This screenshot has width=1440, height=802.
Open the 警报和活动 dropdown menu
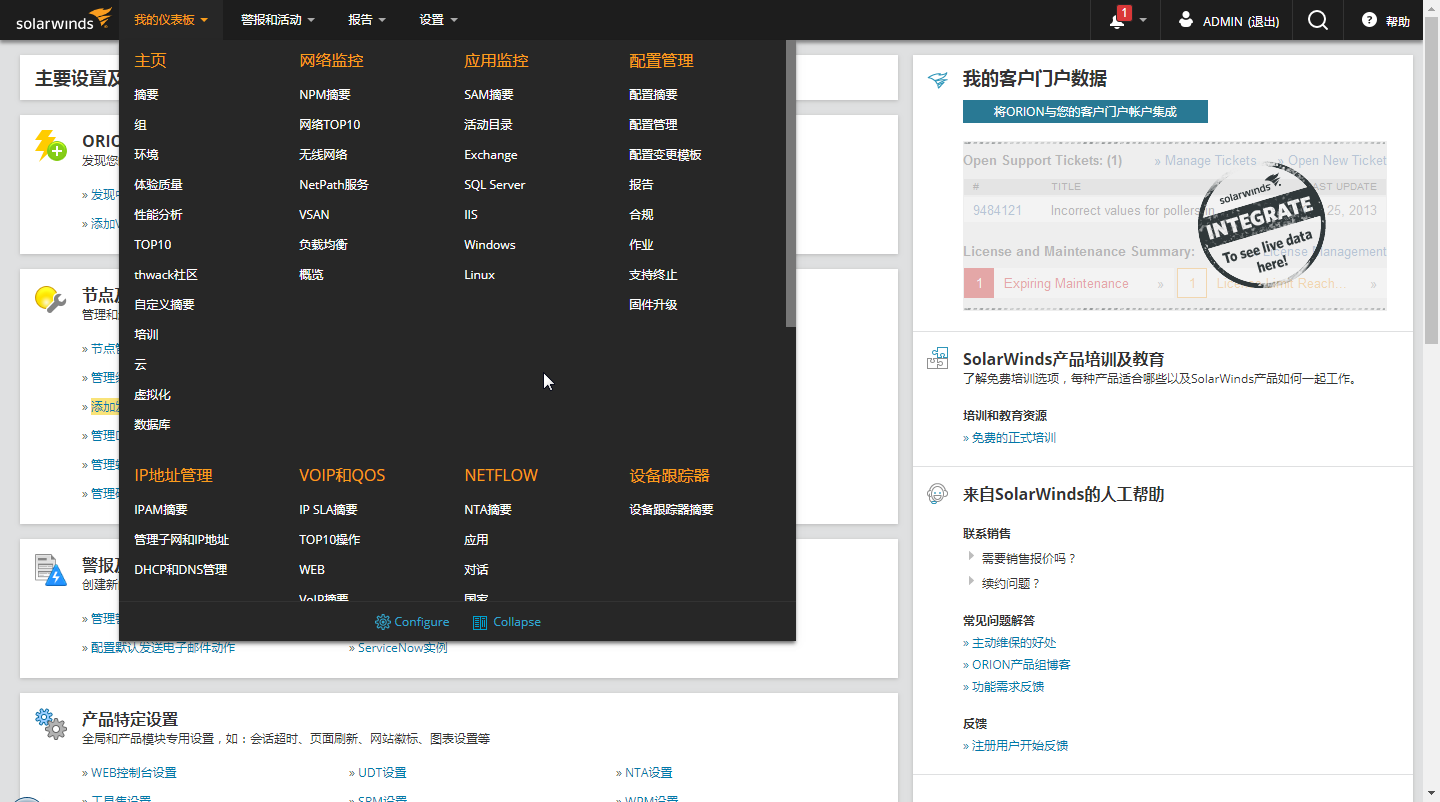[278, 20]
